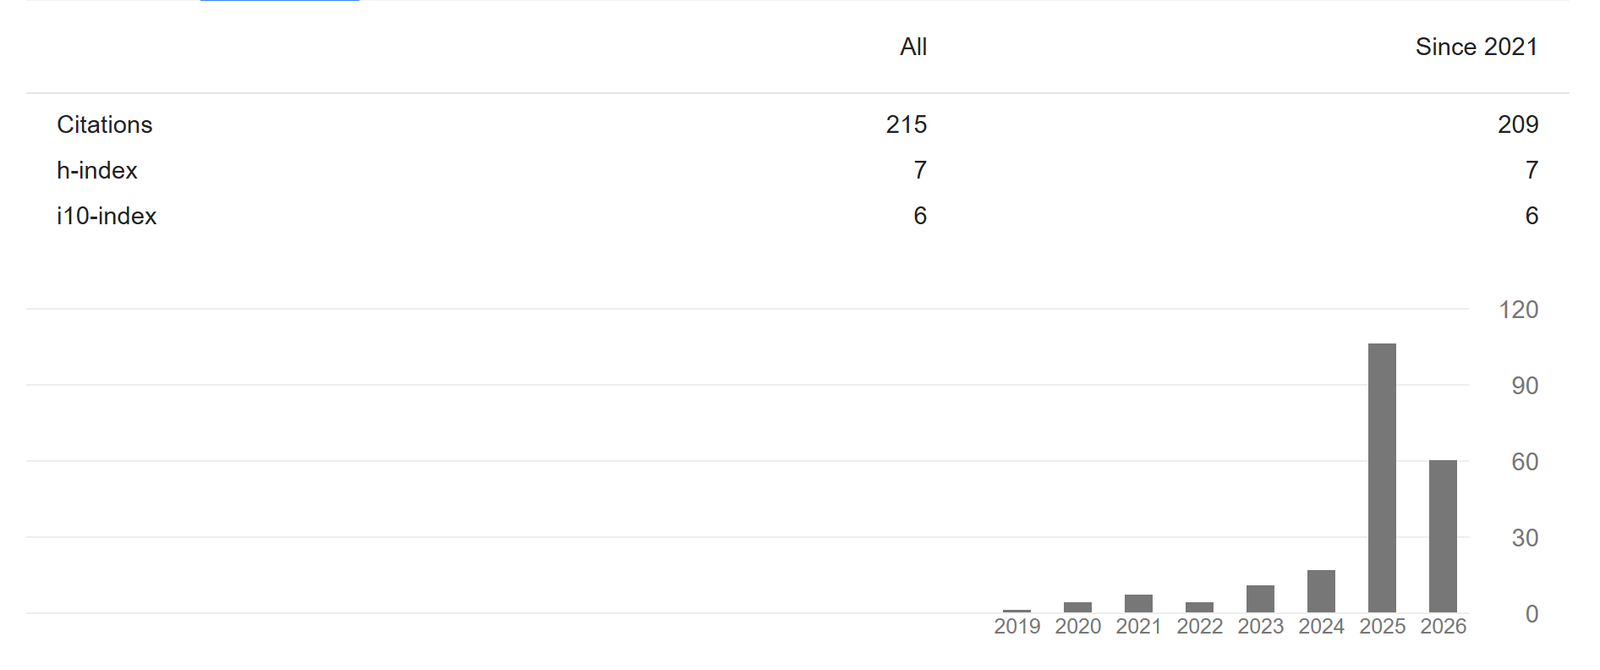
Task: Click the 2019 citations bar
Action: coord(1016,611)
